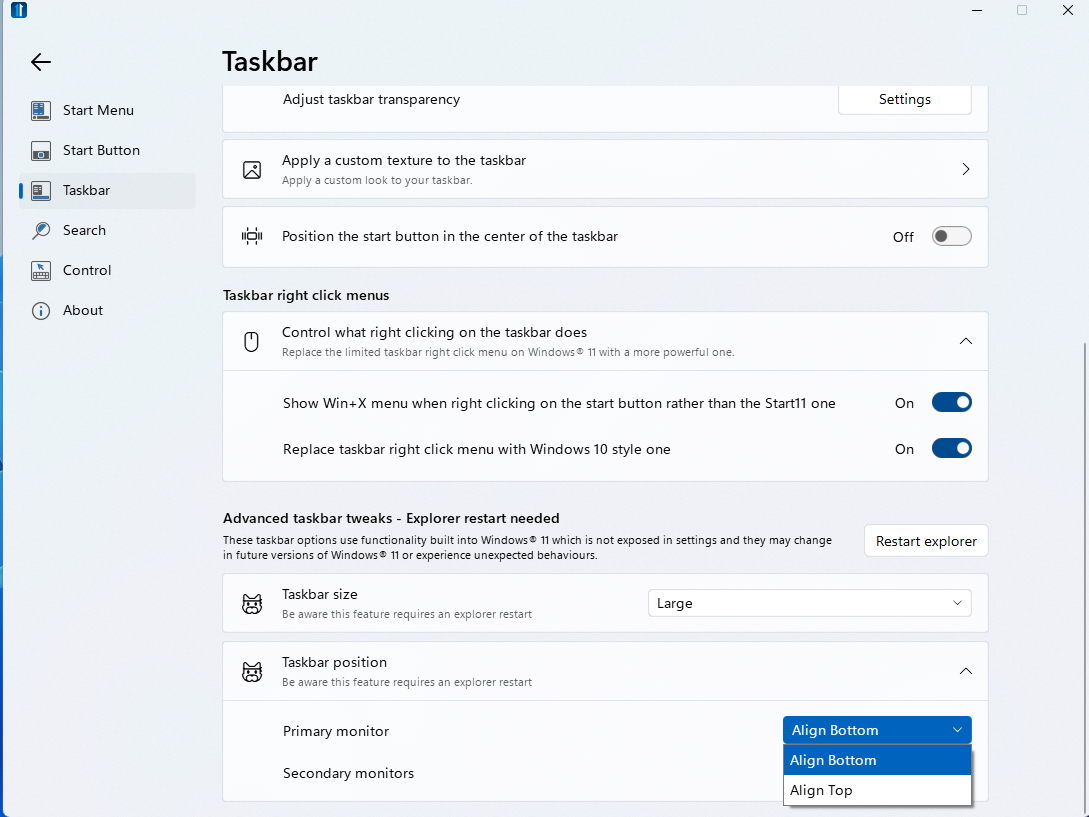This screenshot has width=1089, height=817.
Task: Go back using the arrow icon
Action: [41, 62]
